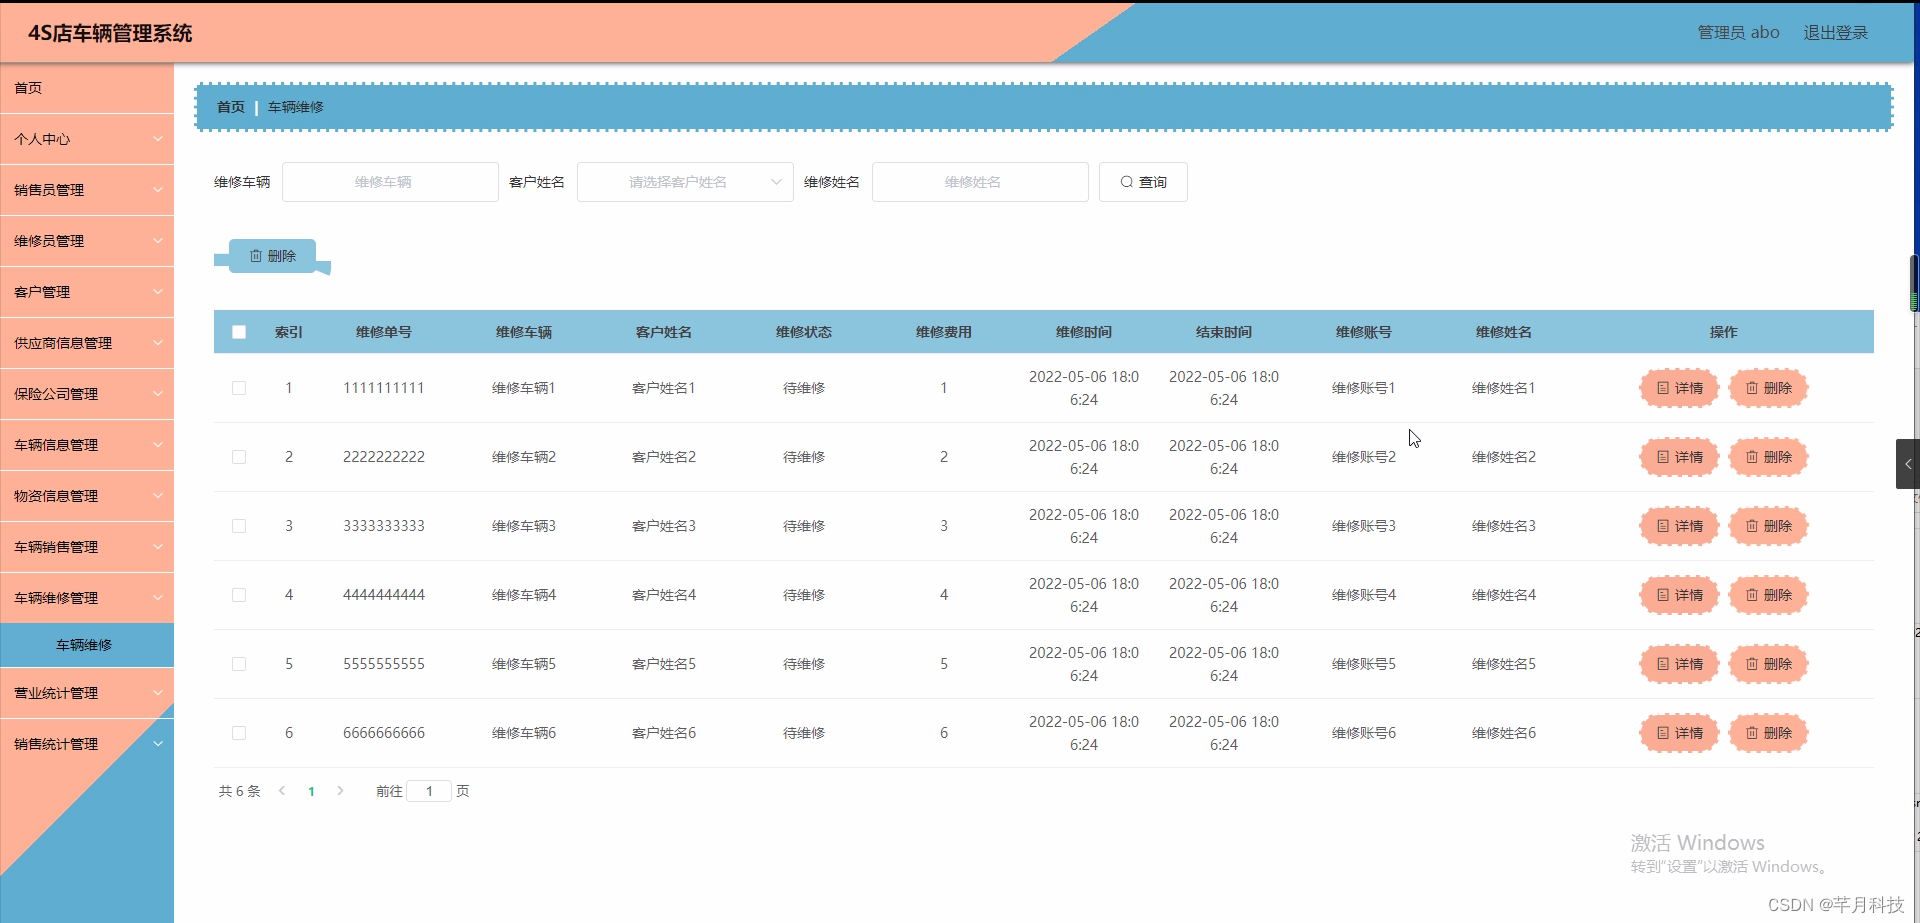Screen dimensions: 1920x923
Task: Select the checkbox beside 维修车辆3
Action: 239,525
